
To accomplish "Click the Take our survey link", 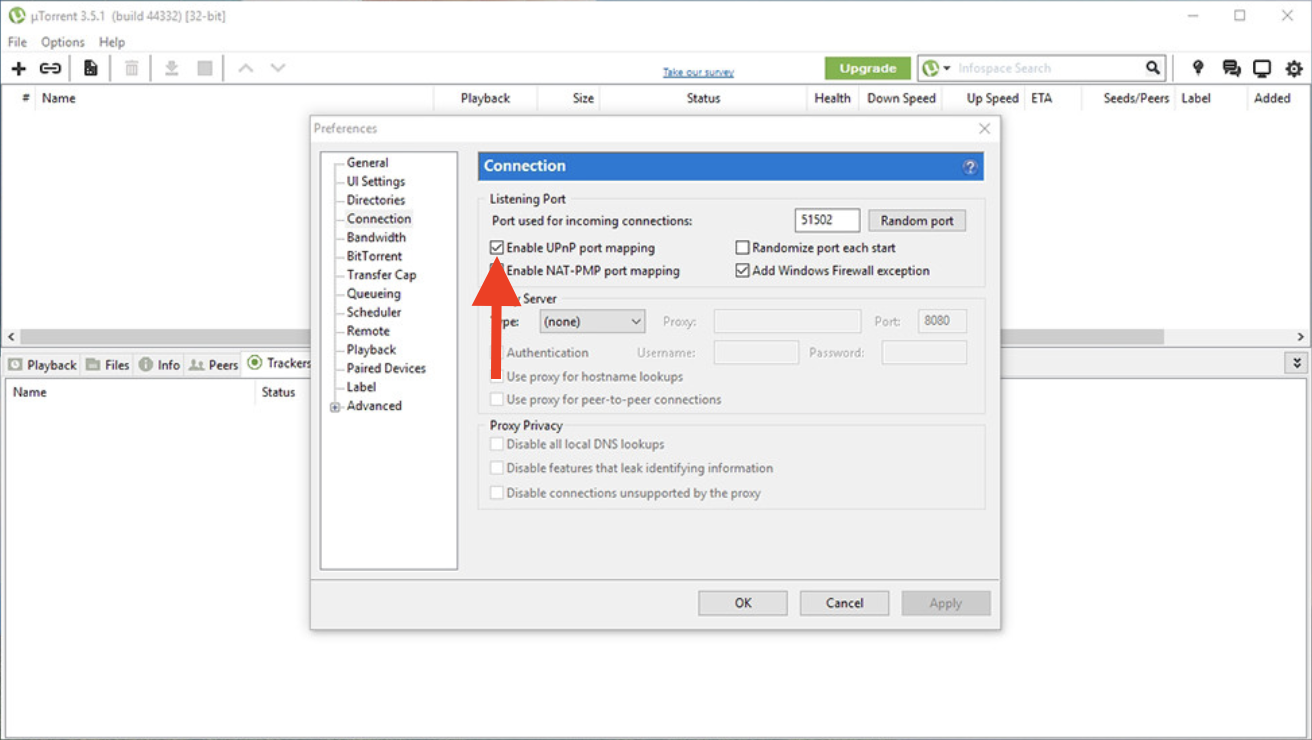I will click(698, 72).
